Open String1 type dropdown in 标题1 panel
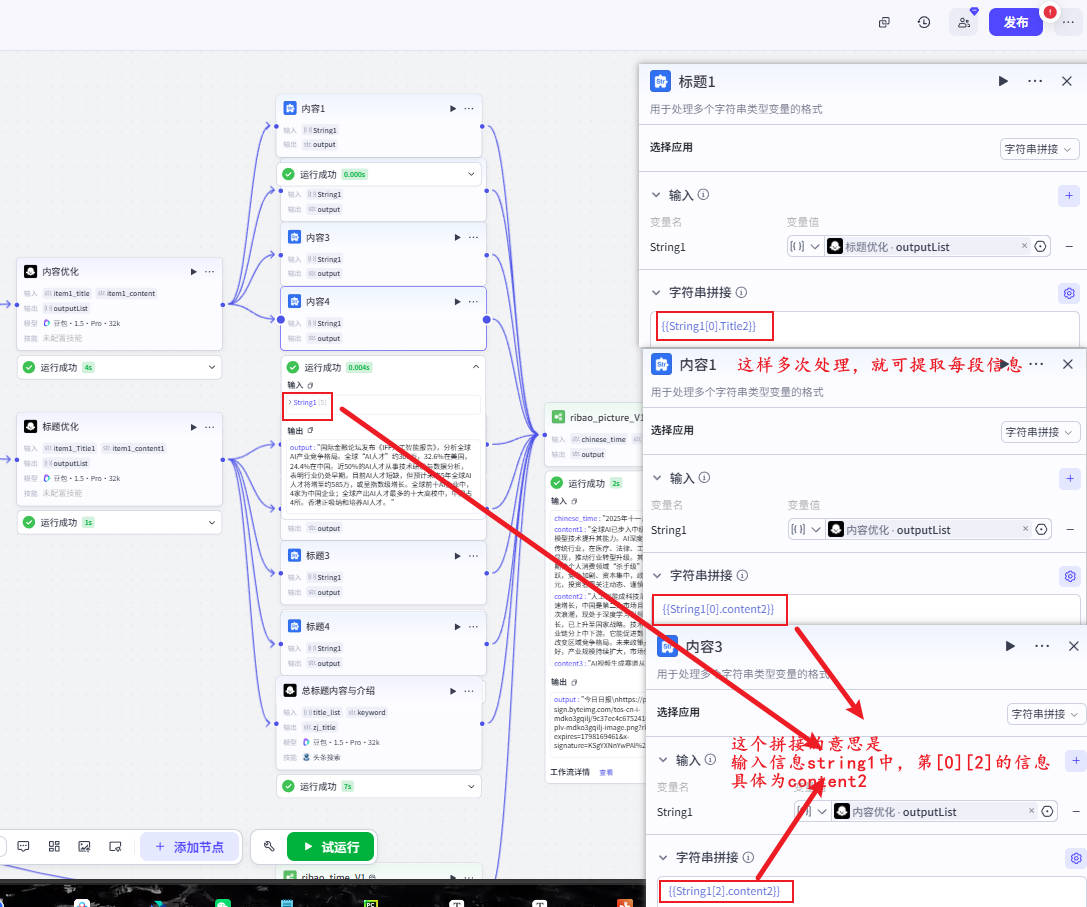This screenshot has height=907, width=1087. point(805,246)
